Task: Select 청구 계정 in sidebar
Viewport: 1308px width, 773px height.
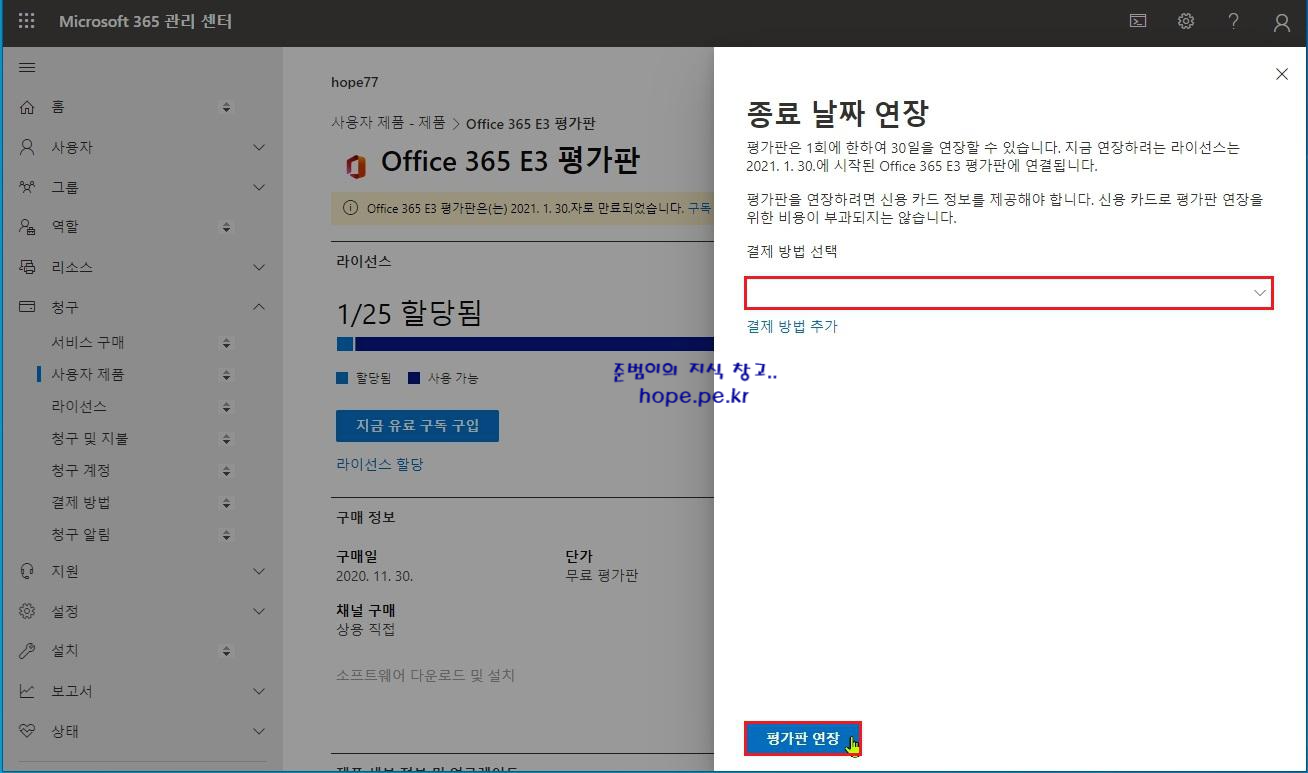Action: tap(81, 471)
